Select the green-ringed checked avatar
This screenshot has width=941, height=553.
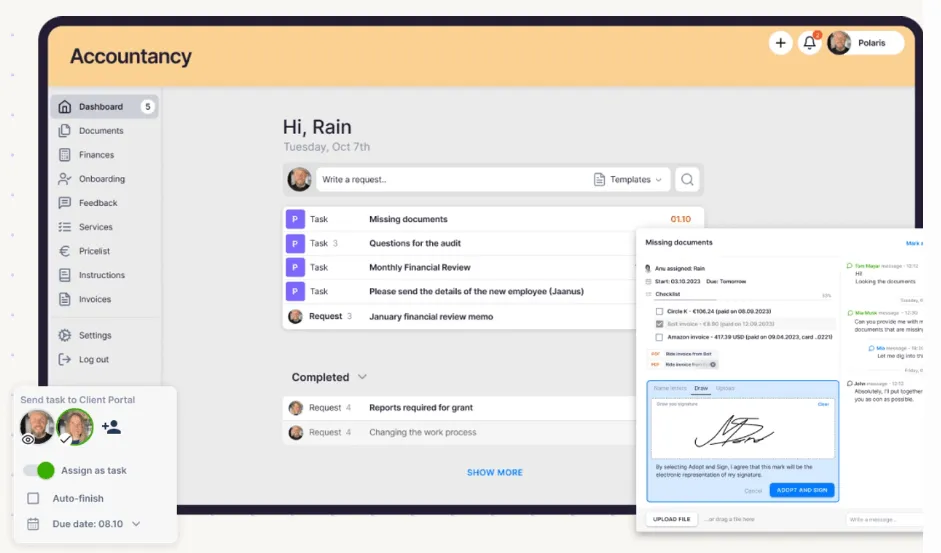pyautogui.click(x=75, y=427)
